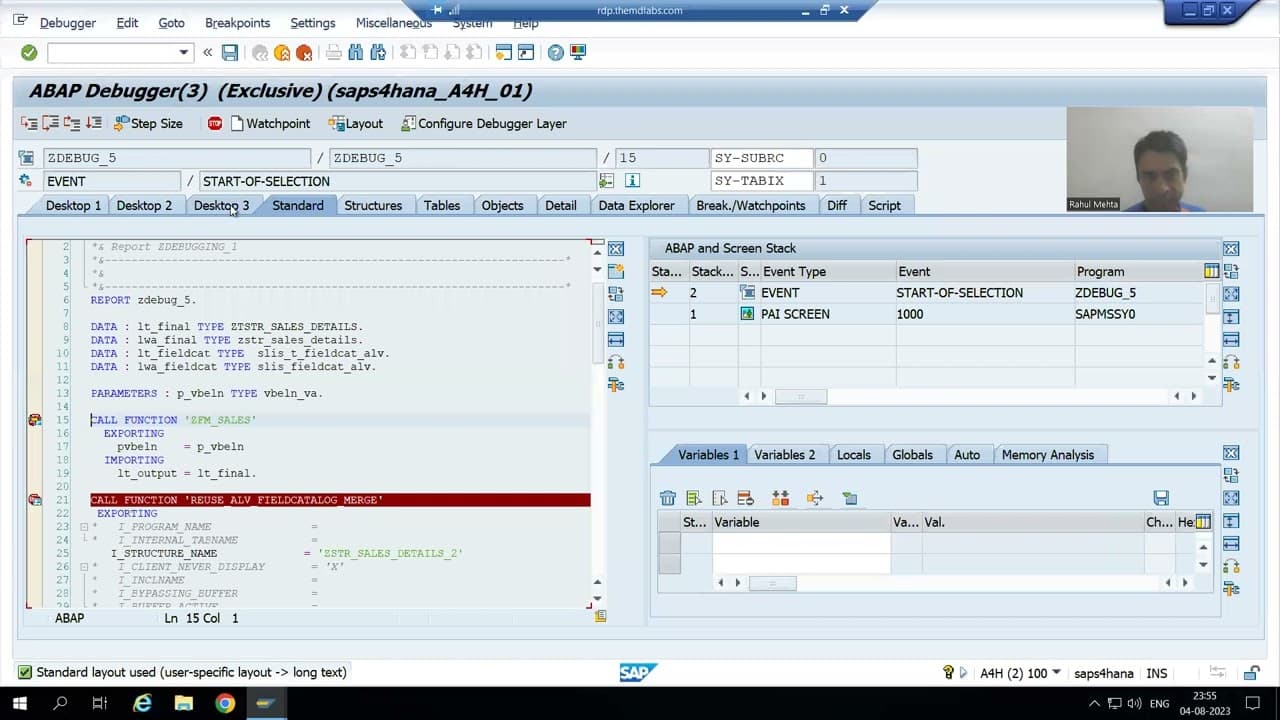Click the green Enter checkmark icon

[29, 52]
